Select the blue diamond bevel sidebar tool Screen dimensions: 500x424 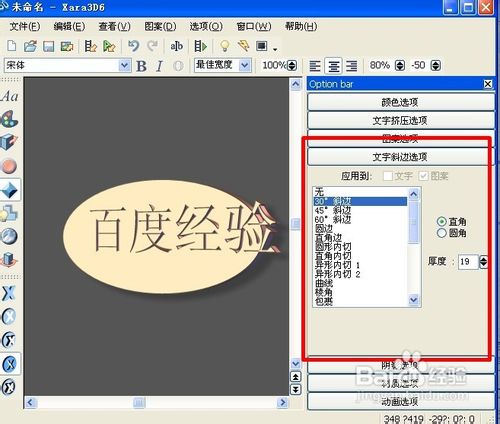9,190
